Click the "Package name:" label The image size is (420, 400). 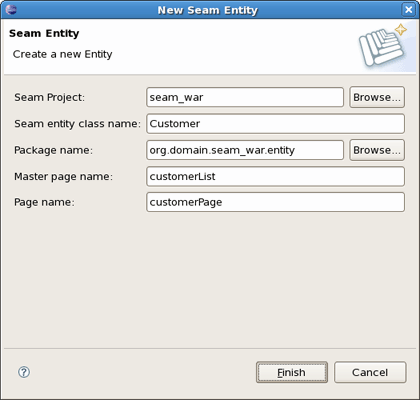(x=53, y=150)
